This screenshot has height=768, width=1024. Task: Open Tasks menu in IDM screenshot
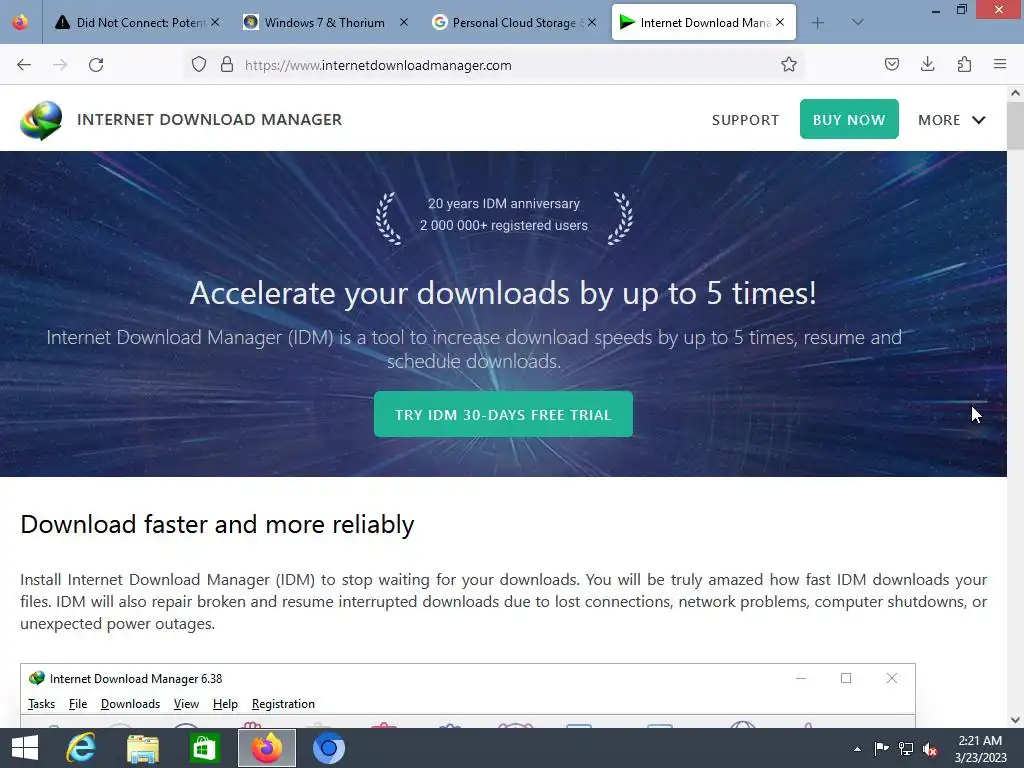coord(41,704)
